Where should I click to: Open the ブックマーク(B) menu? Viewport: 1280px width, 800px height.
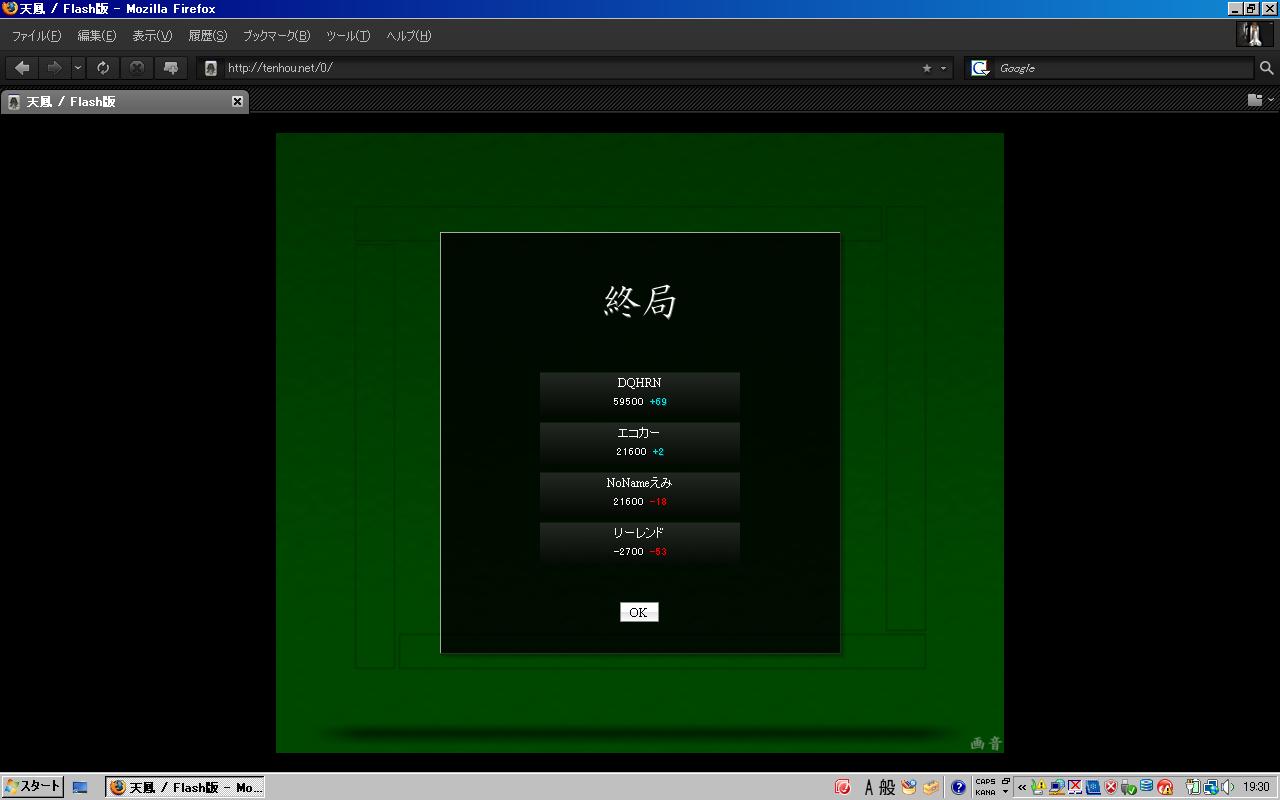click(276, 36)
